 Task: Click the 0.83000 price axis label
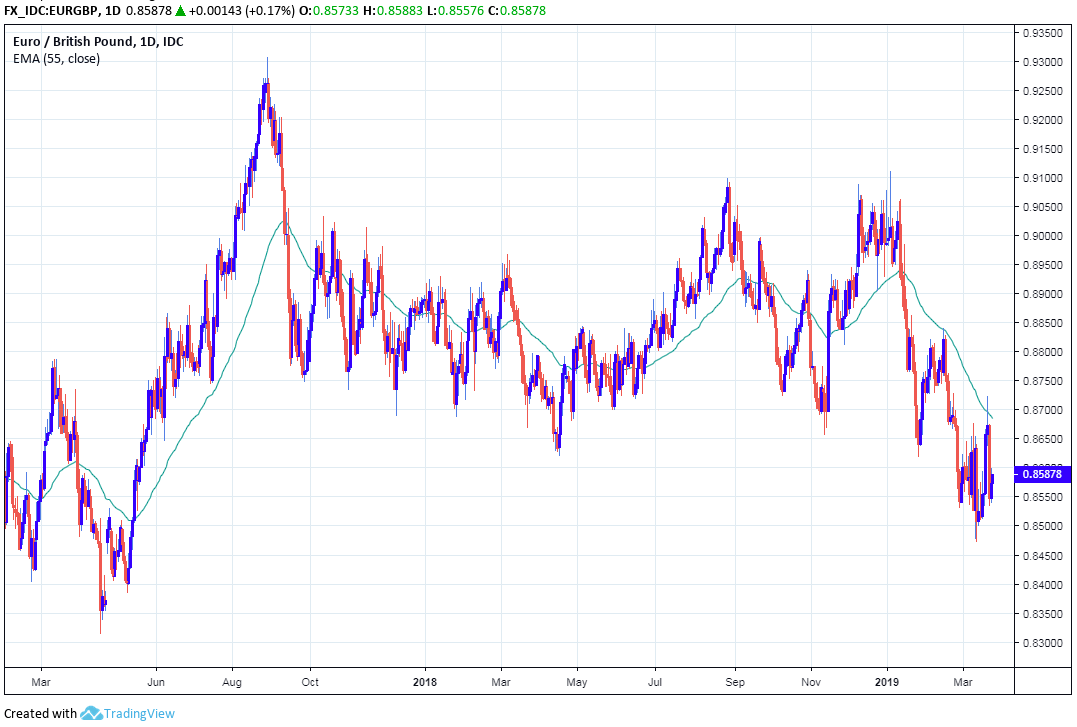(1040, 642)
